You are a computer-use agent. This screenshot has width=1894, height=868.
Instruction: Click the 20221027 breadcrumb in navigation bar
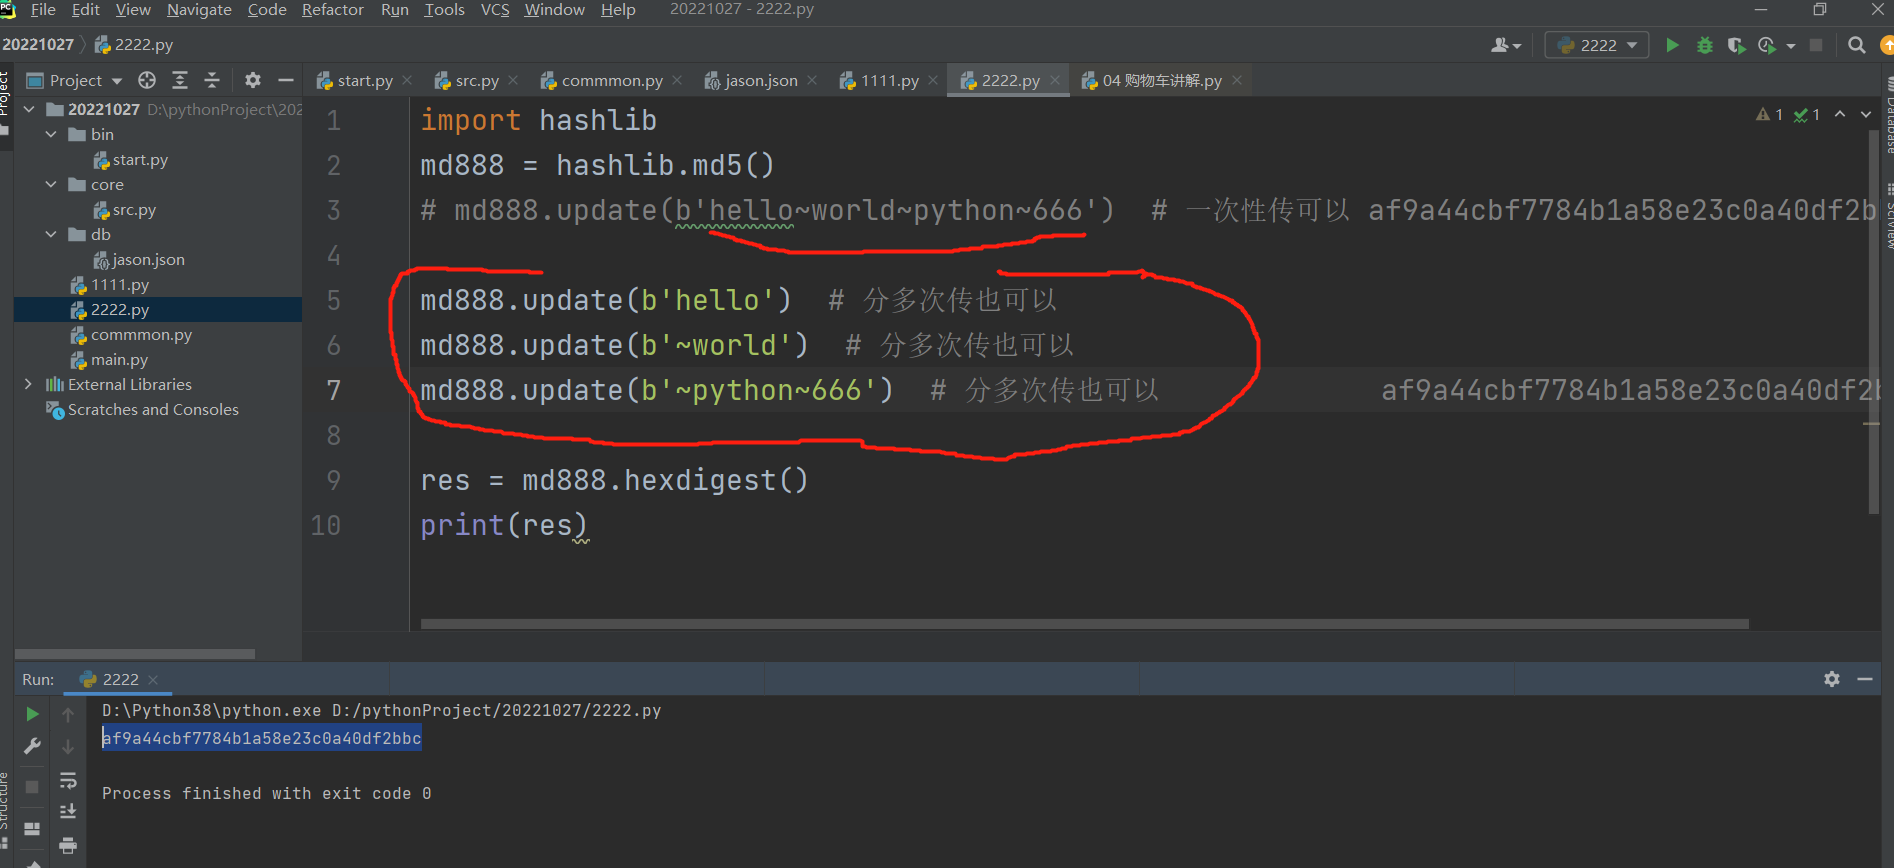tap(38, 44)
